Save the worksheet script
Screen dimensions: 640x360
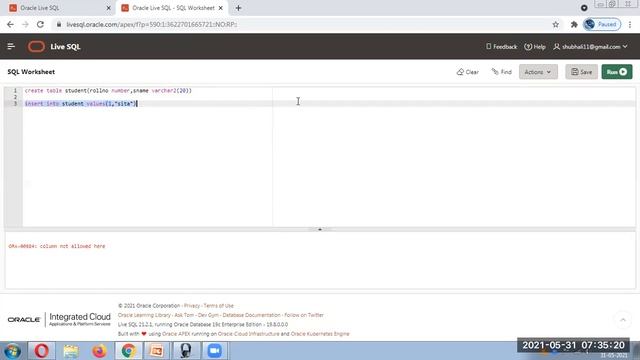tap(581, 72)
